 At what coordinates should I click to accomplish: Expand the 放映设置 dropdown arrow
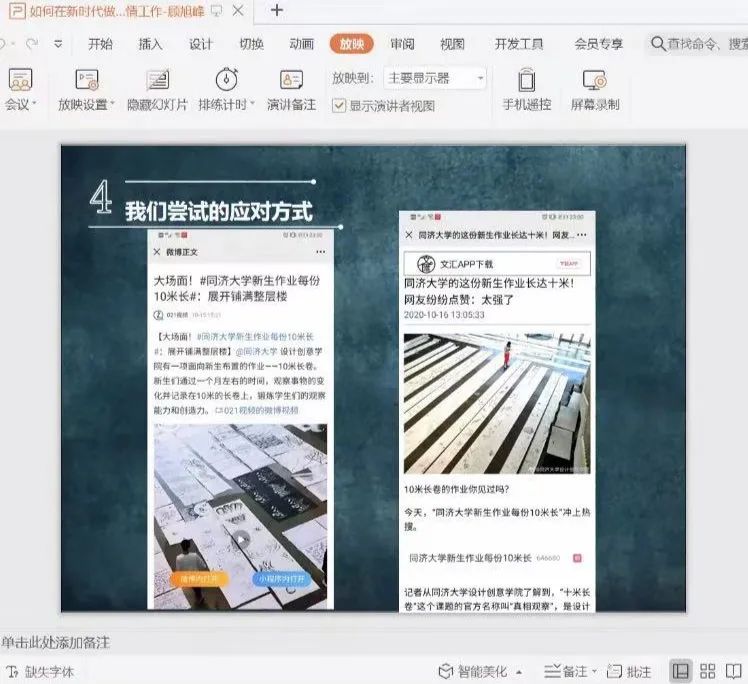click(112, 103)
